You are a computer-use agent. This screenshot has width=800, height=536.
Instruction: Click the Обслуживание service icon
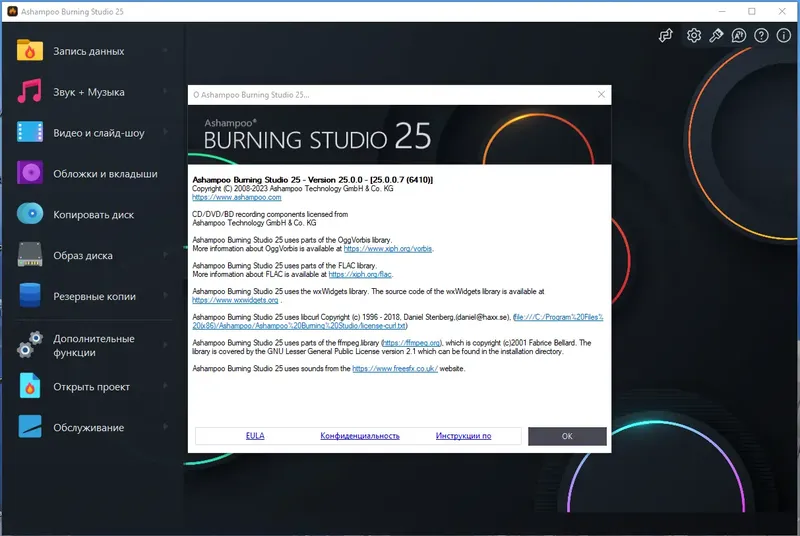(30, 427)
